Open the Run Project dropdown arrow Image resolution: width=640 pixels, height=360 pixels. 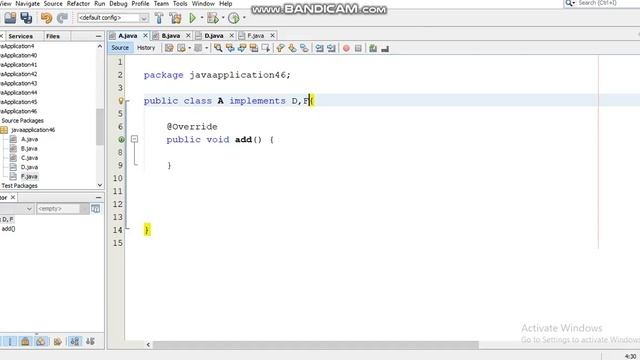coord(202,18)
